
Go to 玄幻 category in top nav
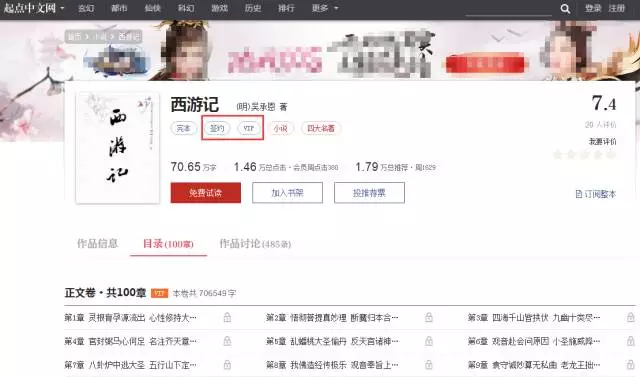[86, 8]
